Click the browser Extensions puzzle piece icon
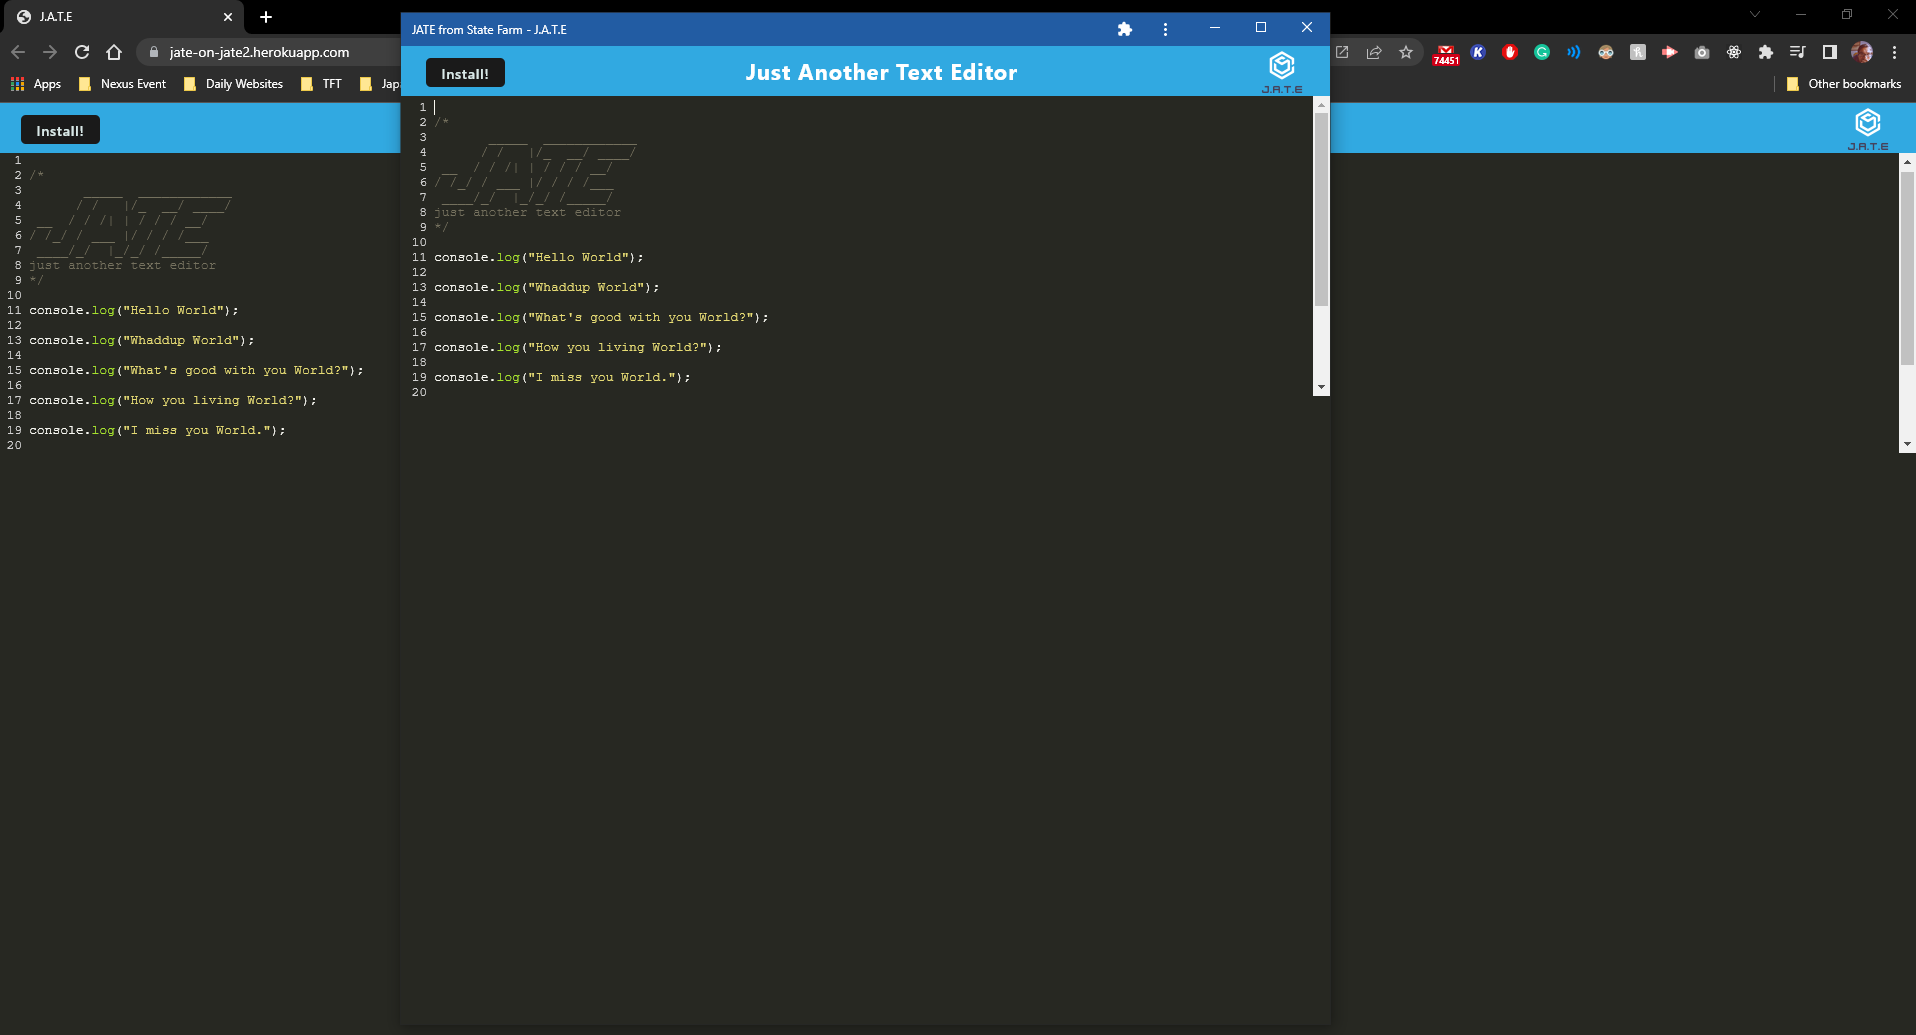The height and width of the screenshot is (1035, 1916). click(x=1765, y=52)
